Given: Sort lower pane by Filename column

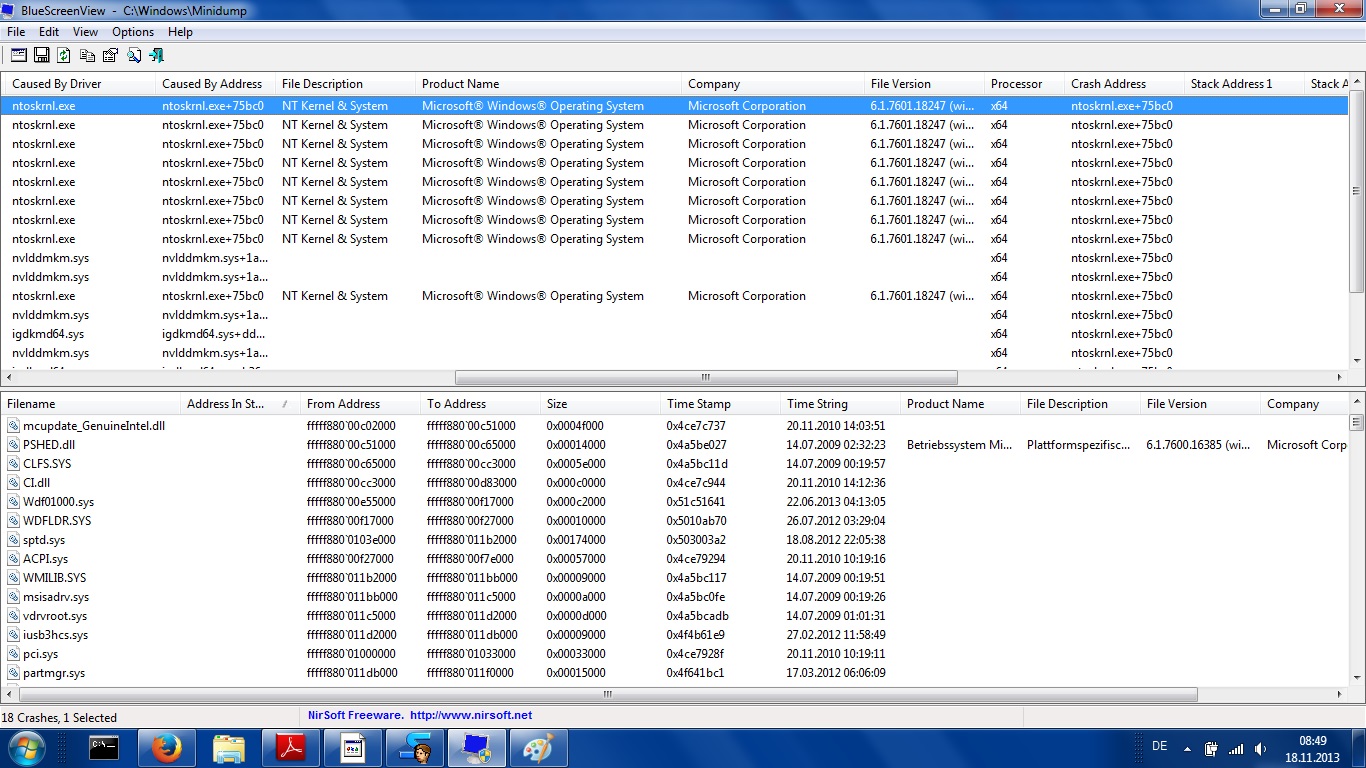Looking at the screenshot, I should pyautogui.click(x=91, y=404).
